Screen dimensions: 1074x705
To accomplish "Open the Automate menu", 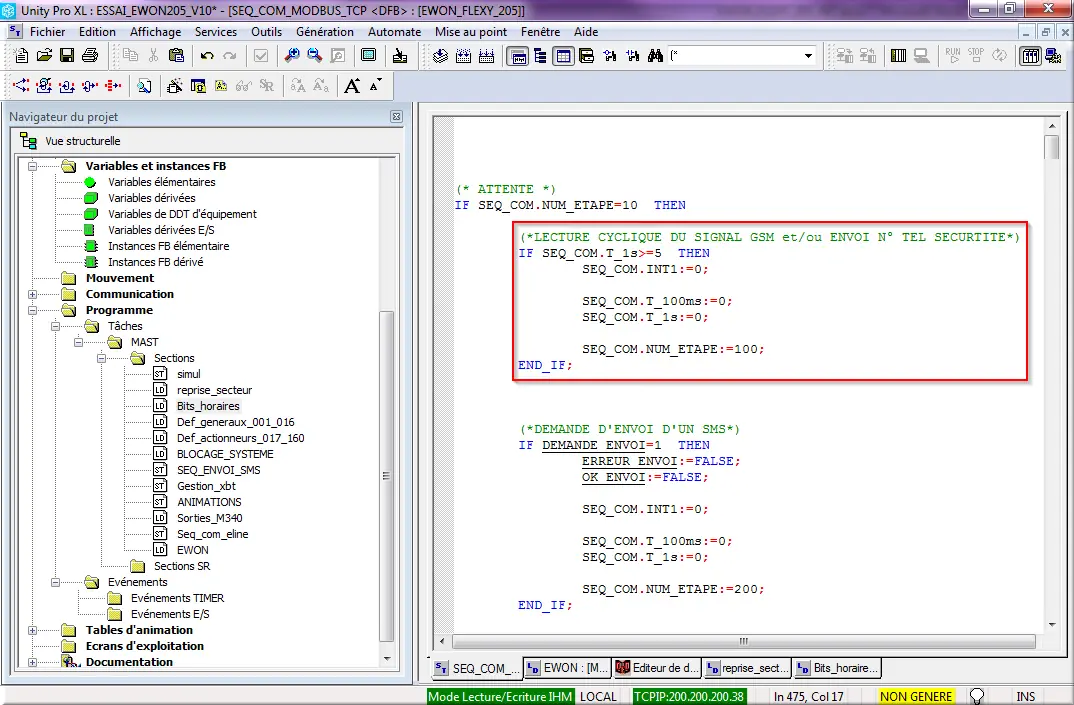I will 395,32.
